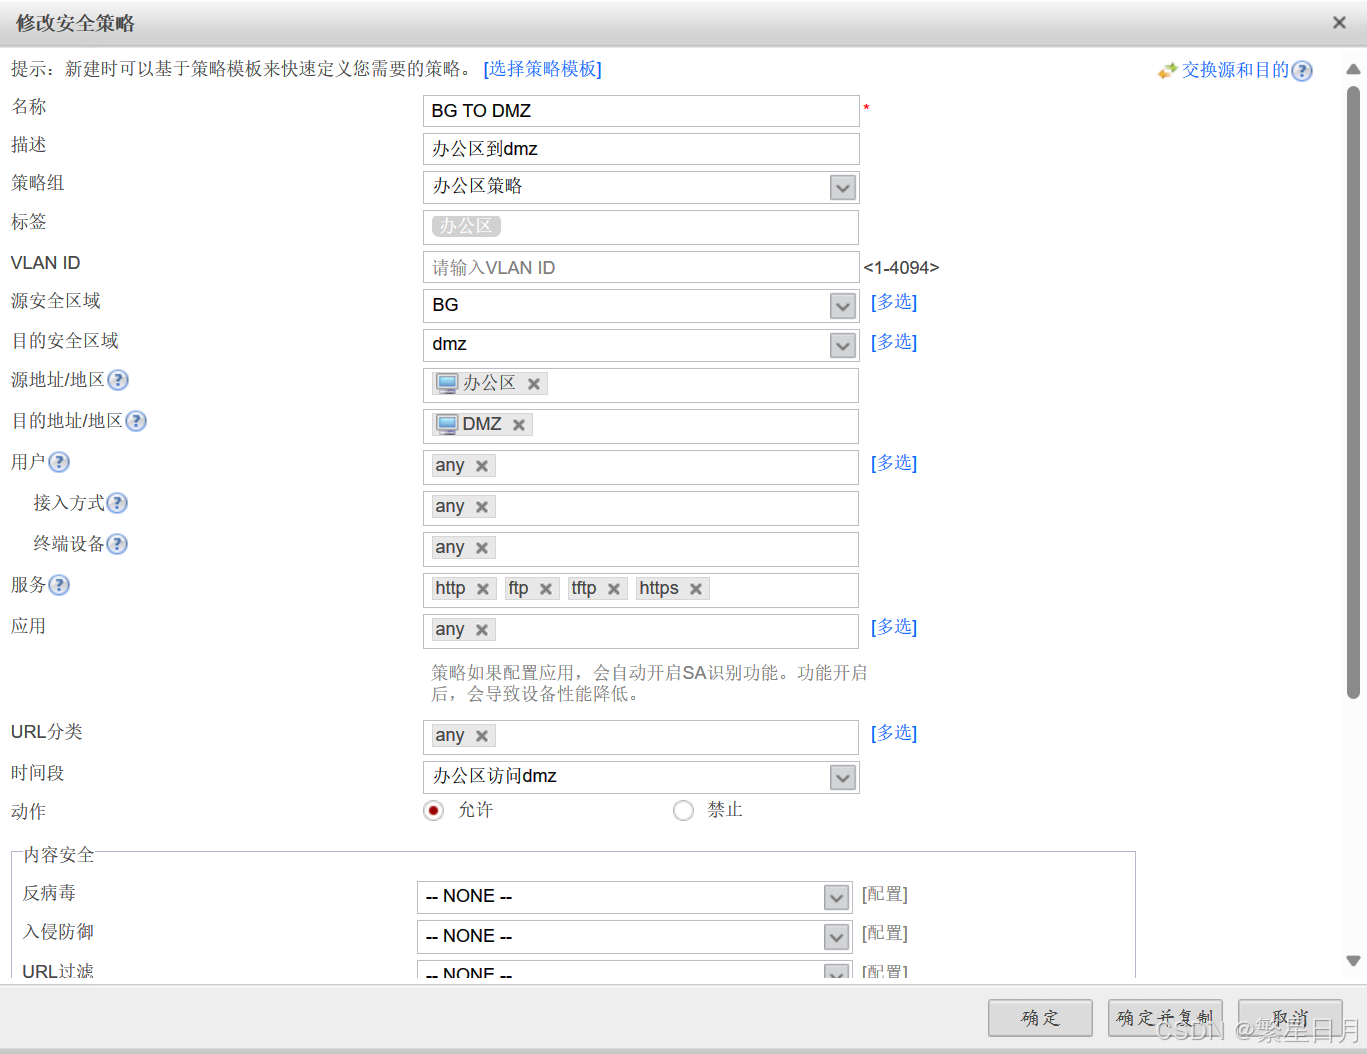Click the 取消 button
1367x1054 pixels.
[x=1290, y=1018]
